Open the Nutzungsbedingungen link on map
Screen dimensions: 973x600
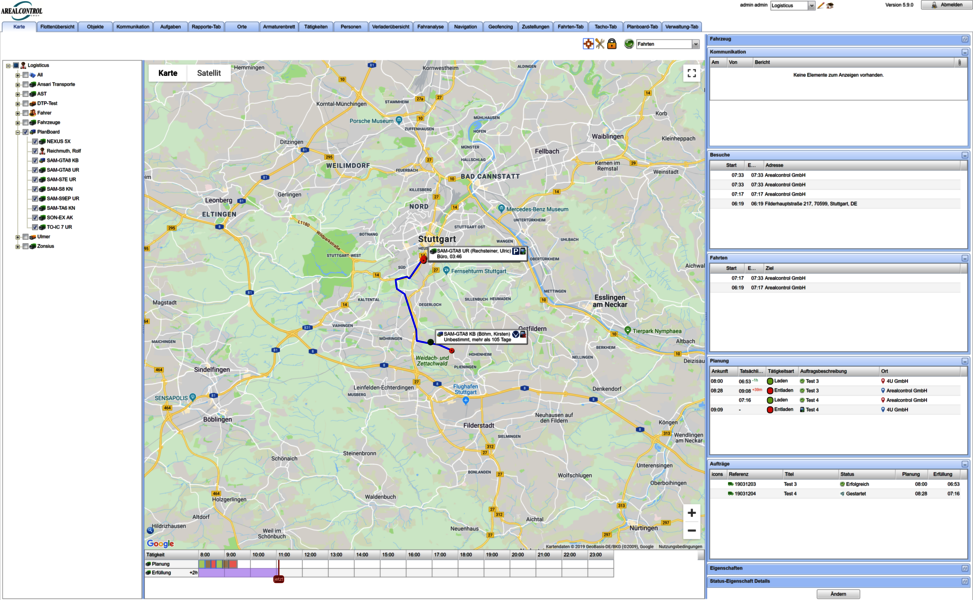pyautogui.click(x=680, y=547)
